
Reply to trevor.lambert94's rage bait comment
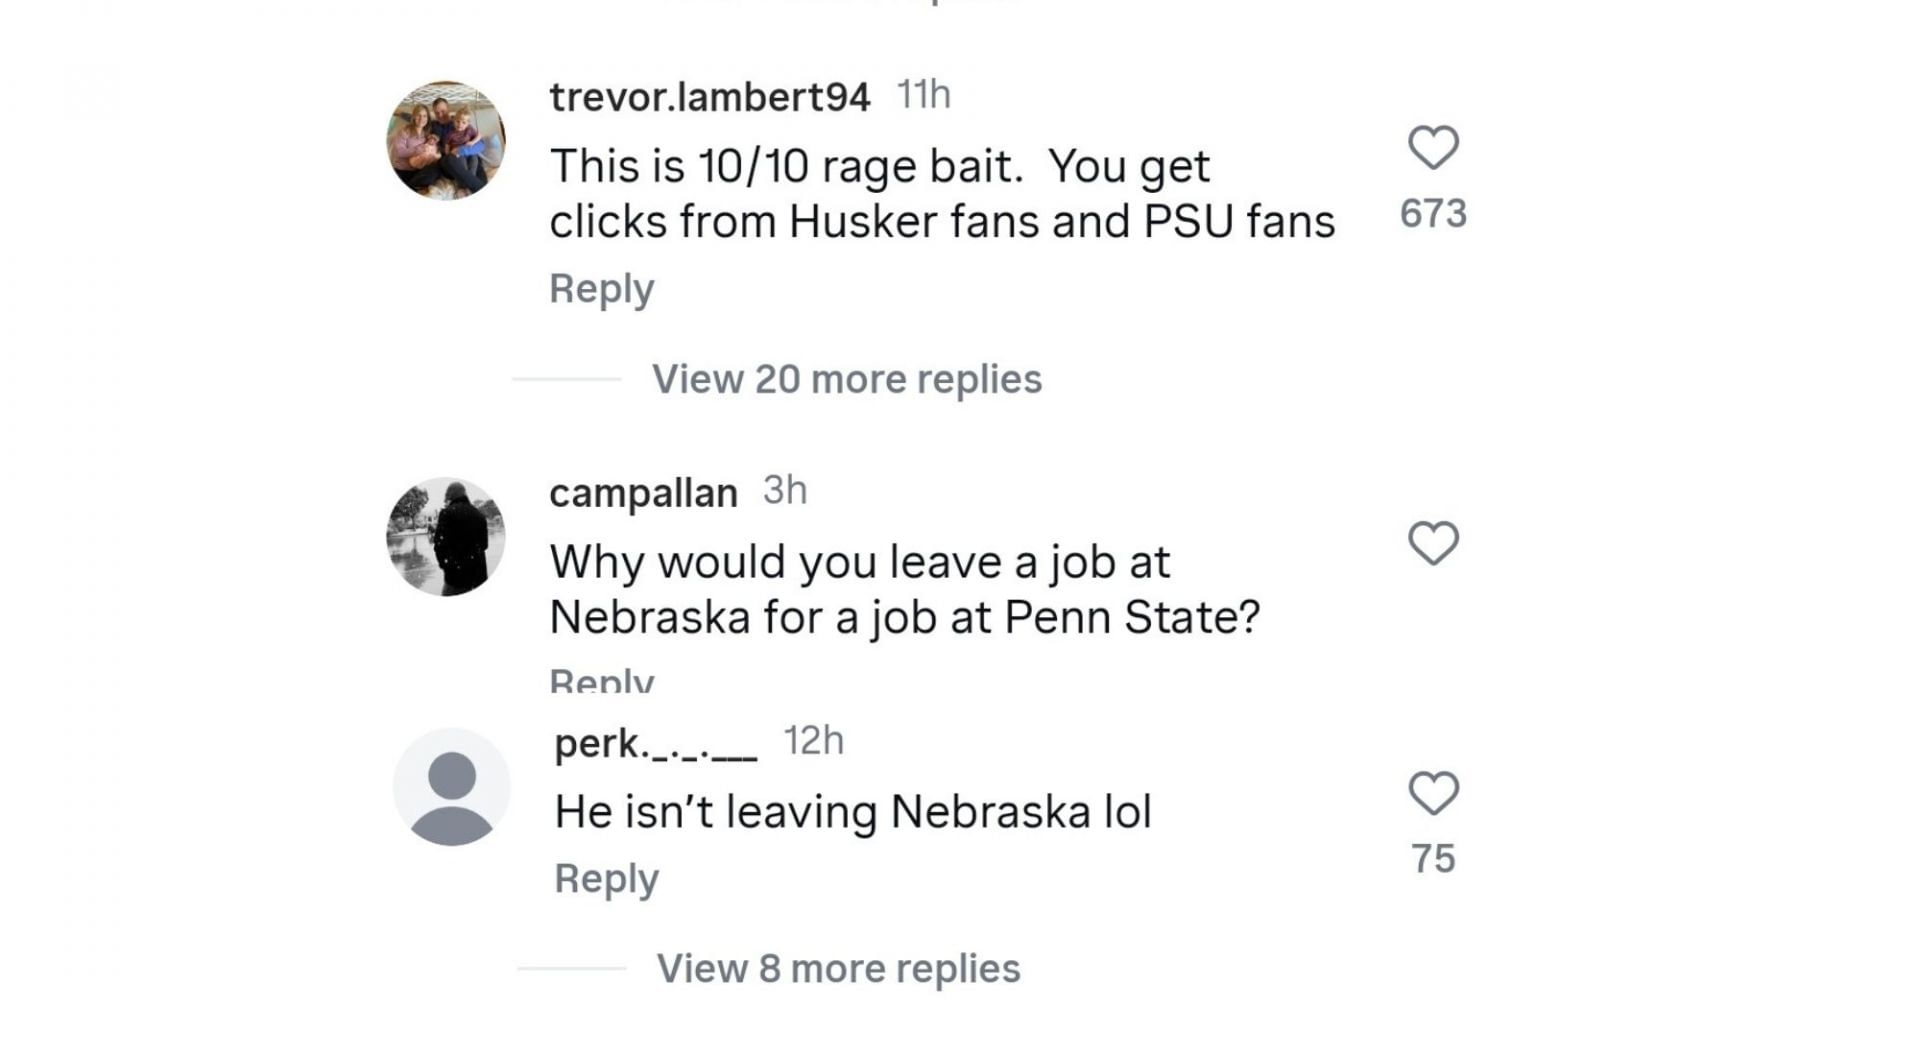tap(601, 288)
